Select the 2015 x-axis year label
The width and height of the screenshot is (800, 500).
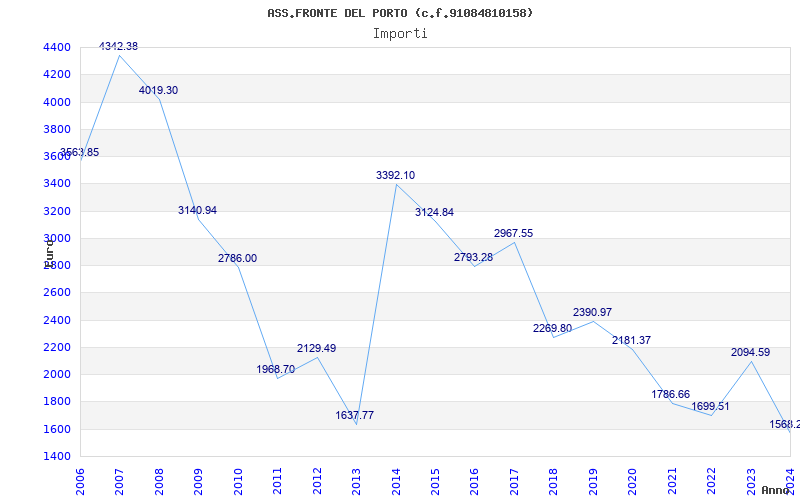point(435,482)
